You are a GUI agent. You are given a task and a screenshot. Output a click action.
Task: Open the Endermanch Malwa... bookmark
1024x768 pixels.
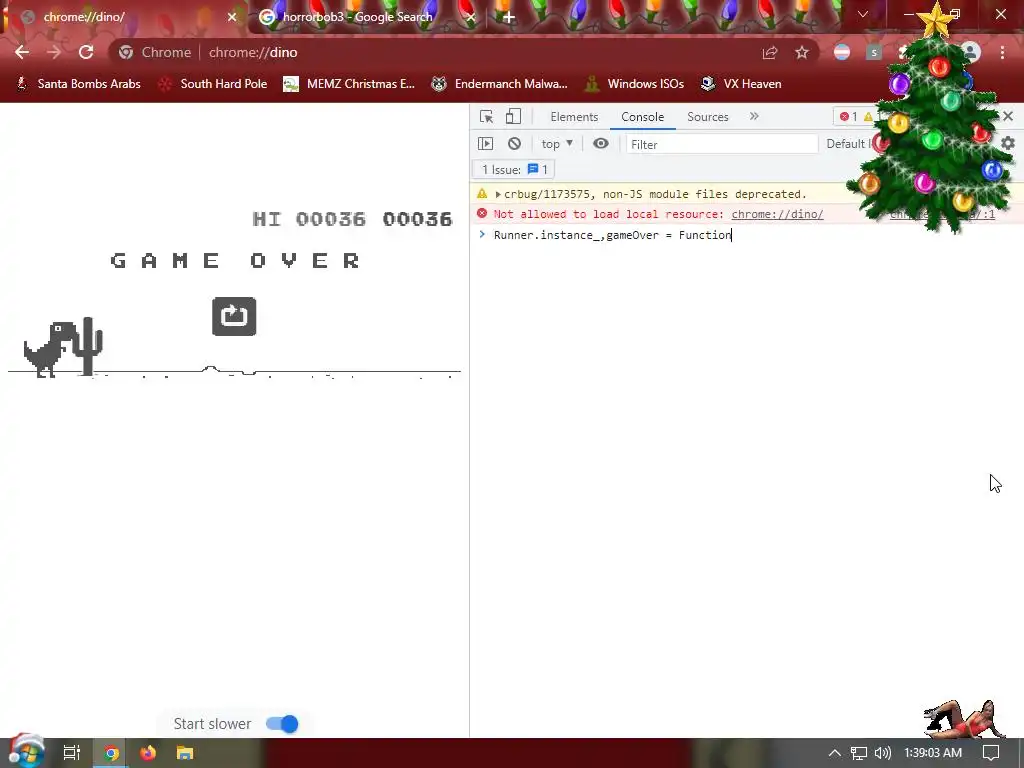(500, 84)
